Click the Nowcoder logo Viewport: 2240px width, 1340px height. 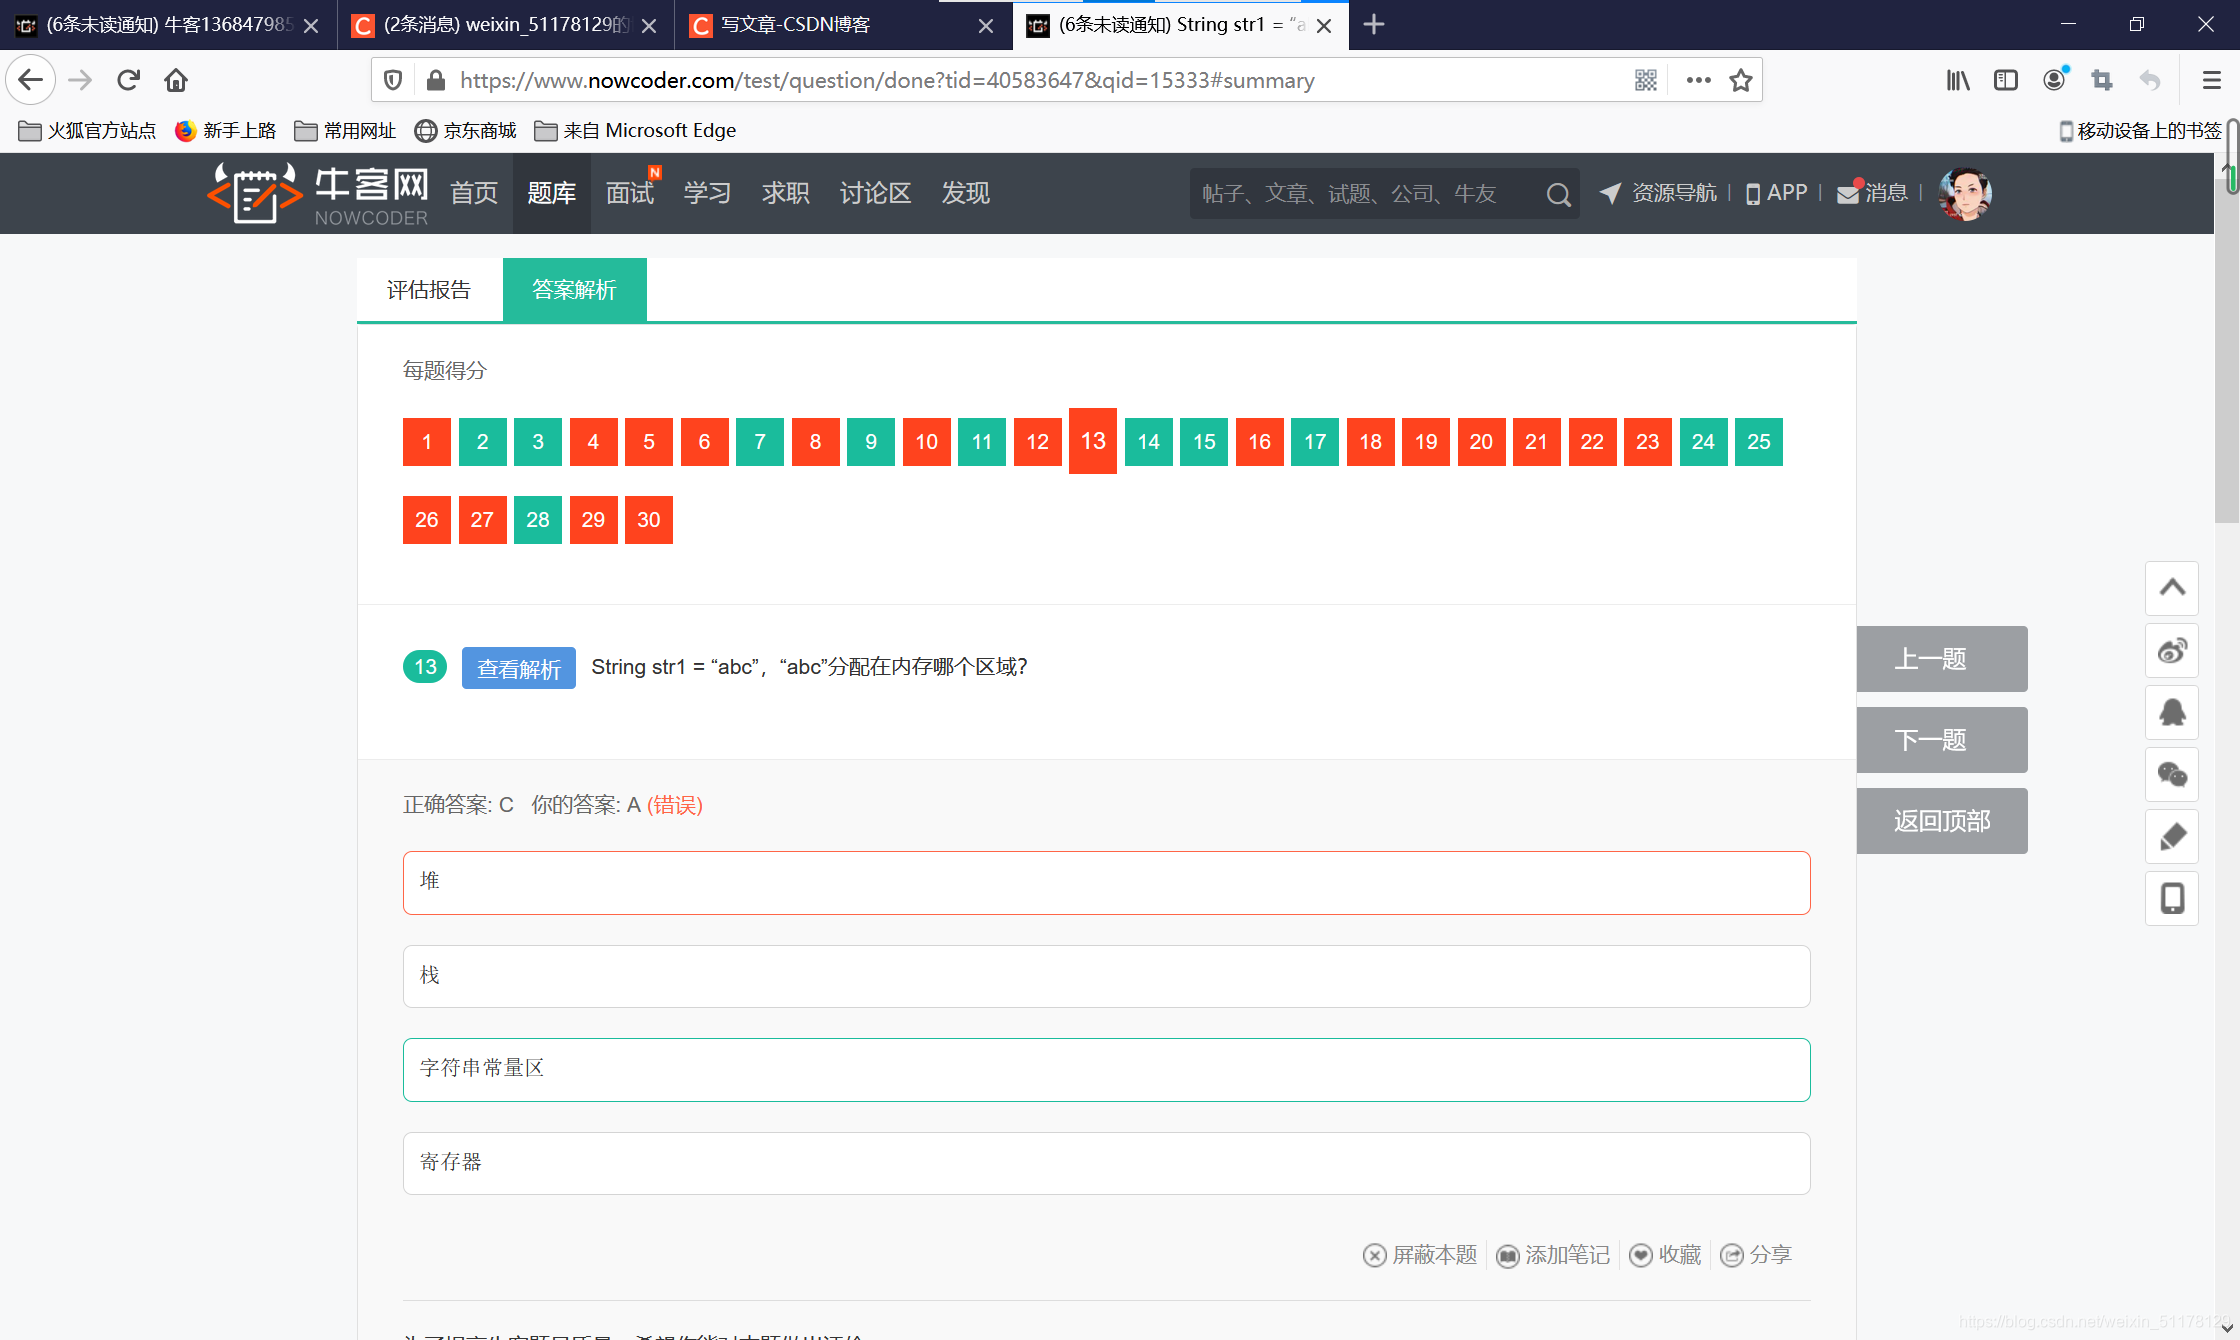[318, 194]
